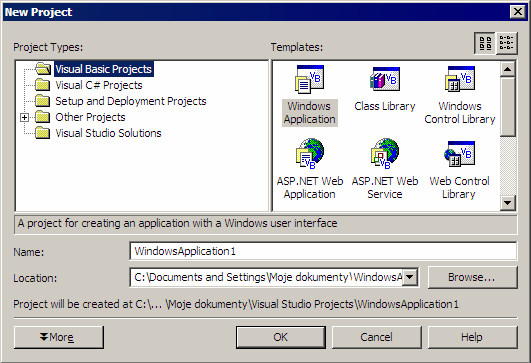531x363 pixels.
Task: Click the Other Projects folder icon
Action: [43, 117]
